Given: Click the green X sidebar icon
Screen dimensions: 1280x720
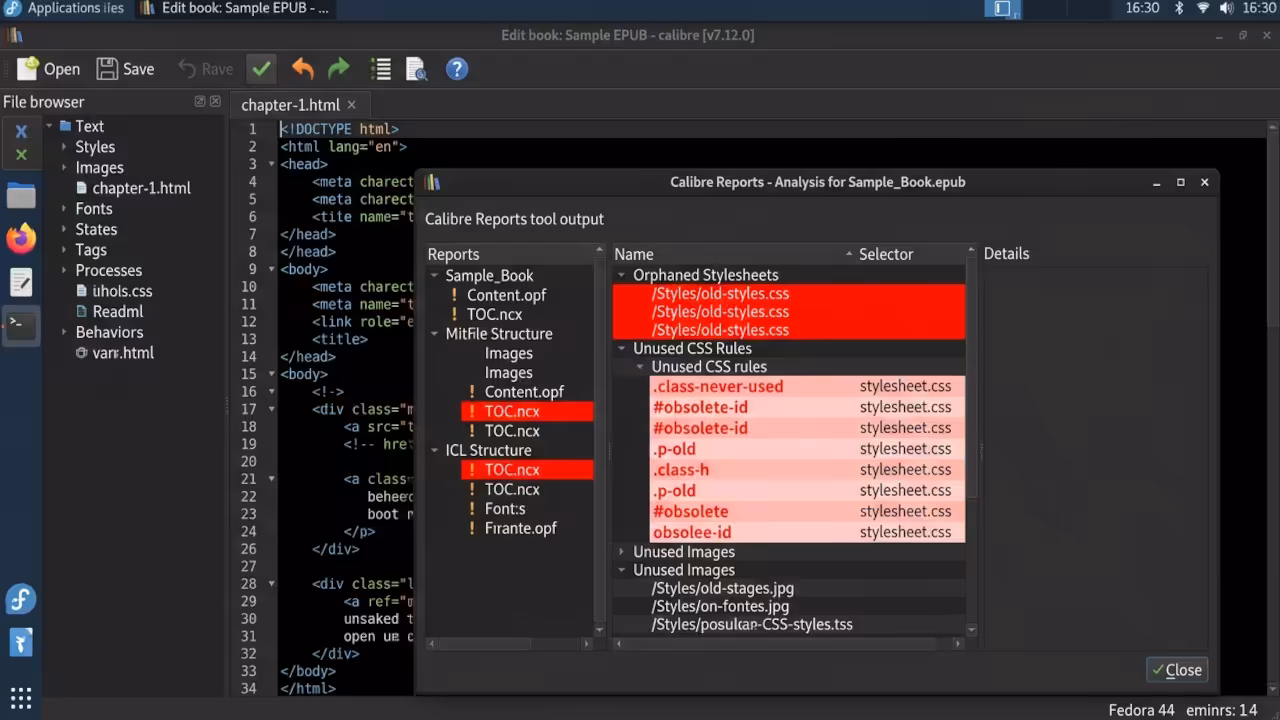Looking at the screenshot, I should pyautogui.click(x=21, y=155).
